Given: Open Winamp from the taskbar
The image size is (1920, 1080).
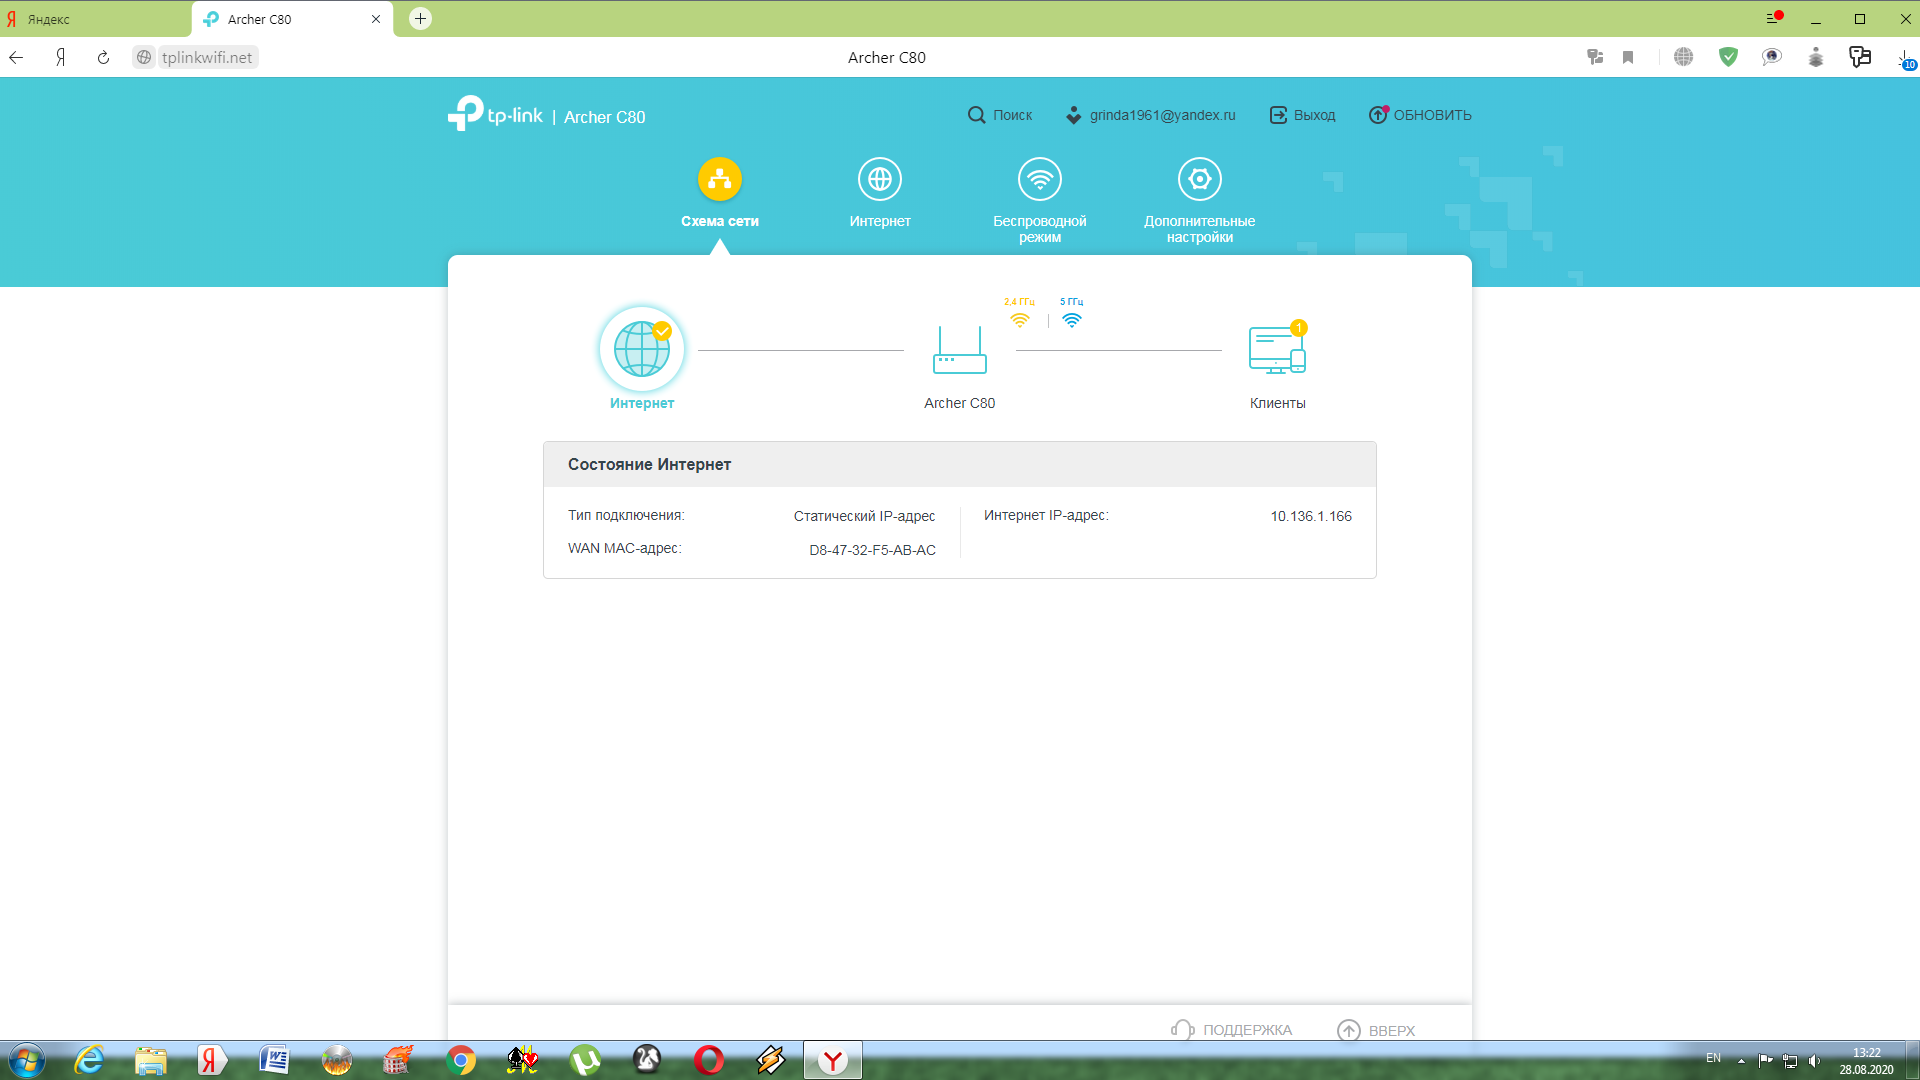Looking at the screenshot, I should pos(771,1060).
